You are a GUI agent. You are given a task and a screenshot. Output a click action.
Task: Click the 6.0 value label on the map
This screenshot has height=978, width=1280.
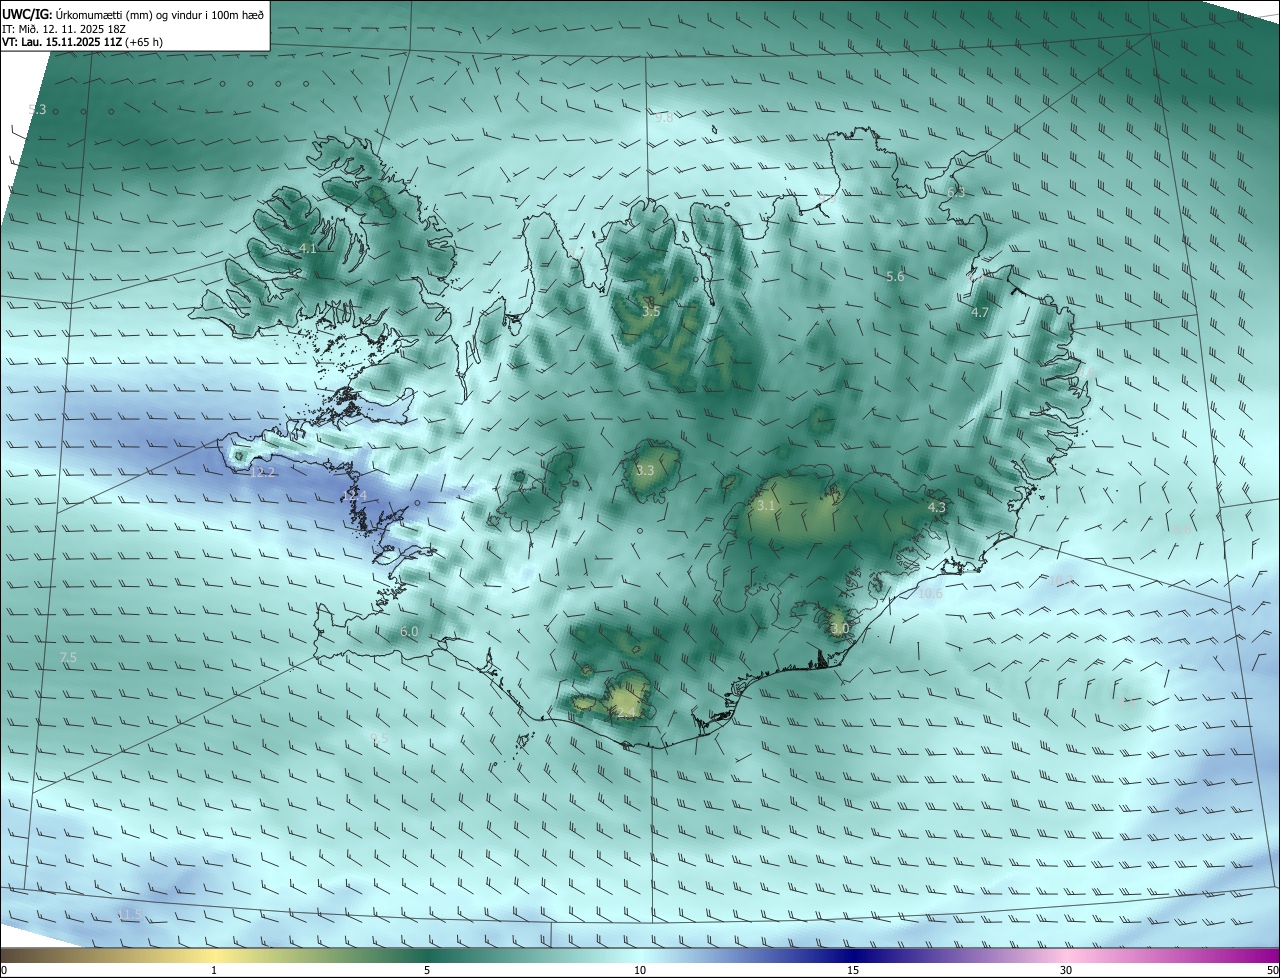pyautogui.click(x=409, y=631)
